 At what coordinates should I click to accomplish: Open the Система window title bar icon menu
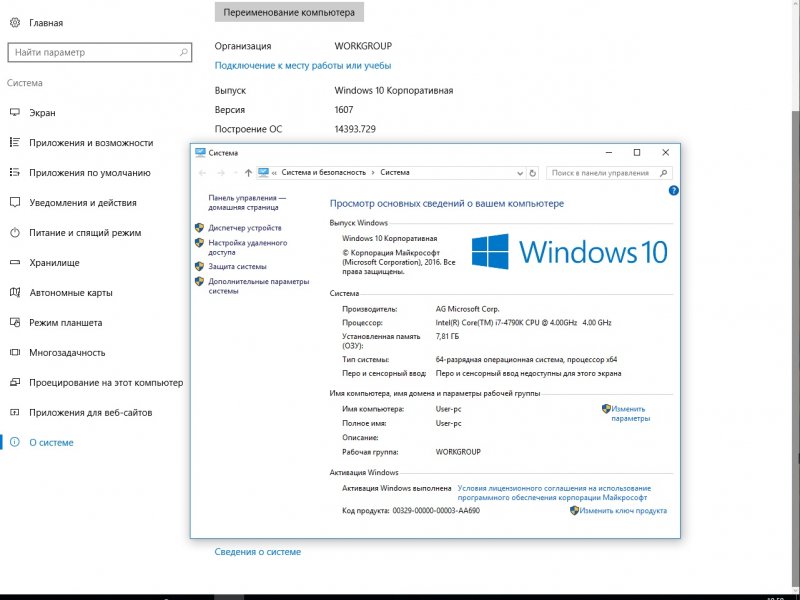tap(200, 153)
